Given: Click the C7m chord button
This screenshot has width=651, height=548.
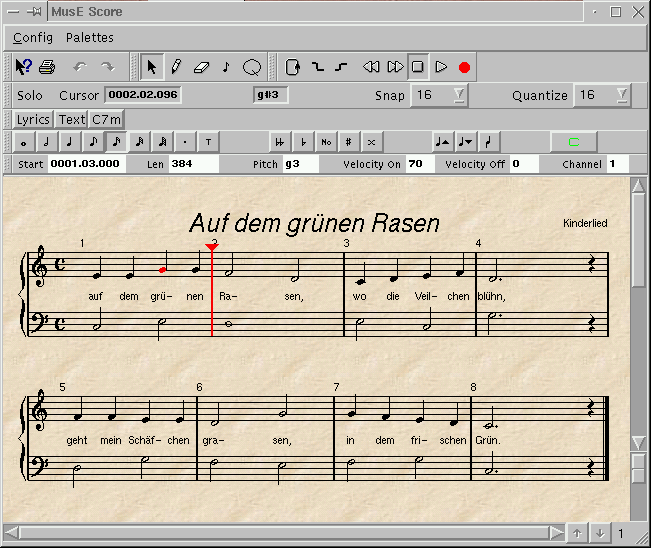Looking at the screenshot, I should pos(107,119).
